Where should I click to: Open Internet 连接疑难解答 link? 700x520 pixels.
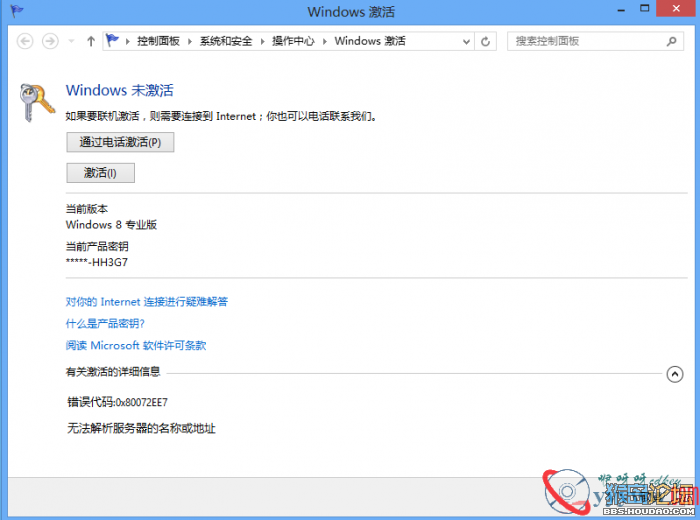146,302
